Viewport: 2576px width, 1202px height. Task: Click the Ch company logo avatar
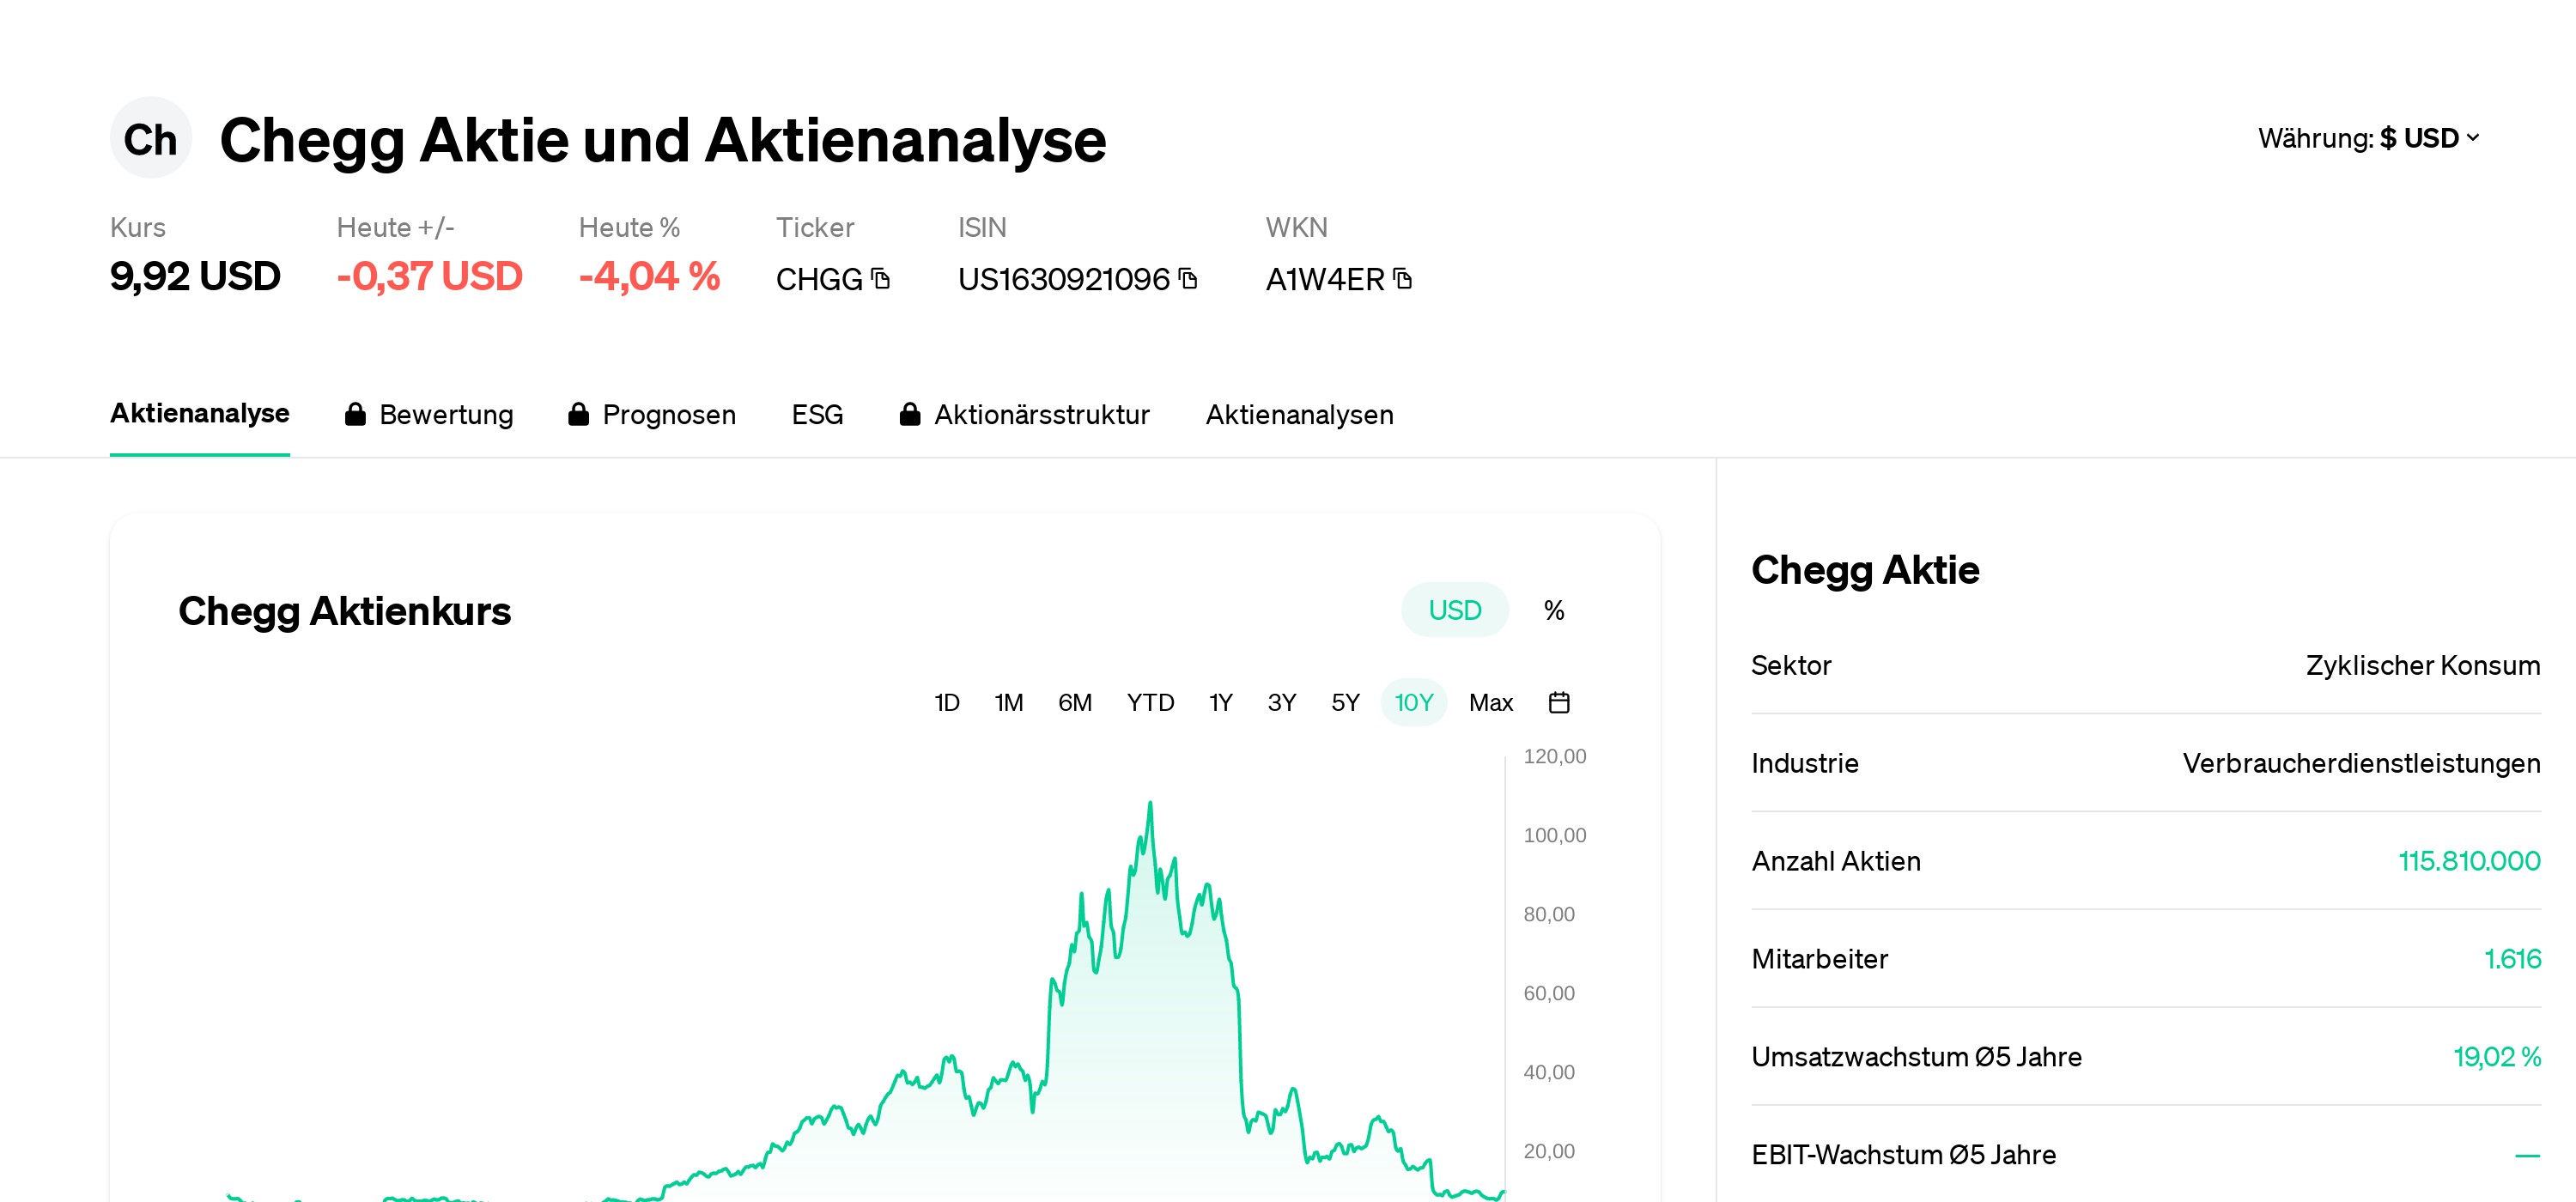pyautogui.click(x=151, y=138)
